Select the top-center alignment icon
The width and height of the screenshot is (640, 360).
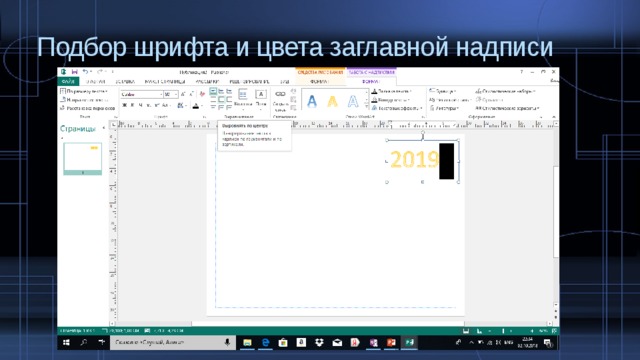221,91
